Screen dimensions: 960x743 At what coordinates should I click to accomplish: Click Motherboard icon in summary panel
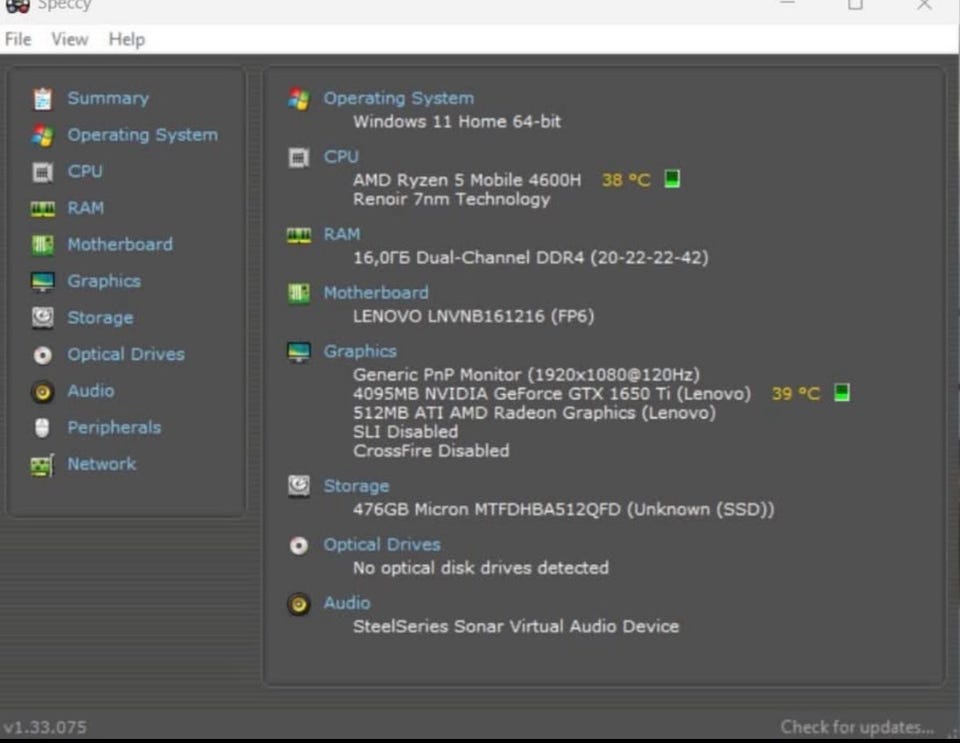coord(299,294)
